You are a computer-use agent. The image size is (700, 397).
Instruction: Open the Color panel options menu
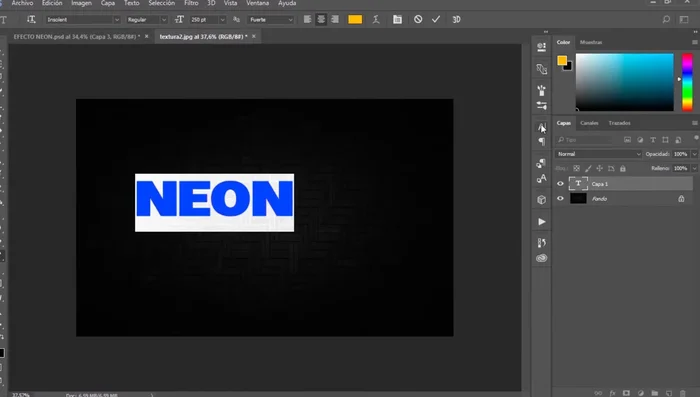coord(695,42)
